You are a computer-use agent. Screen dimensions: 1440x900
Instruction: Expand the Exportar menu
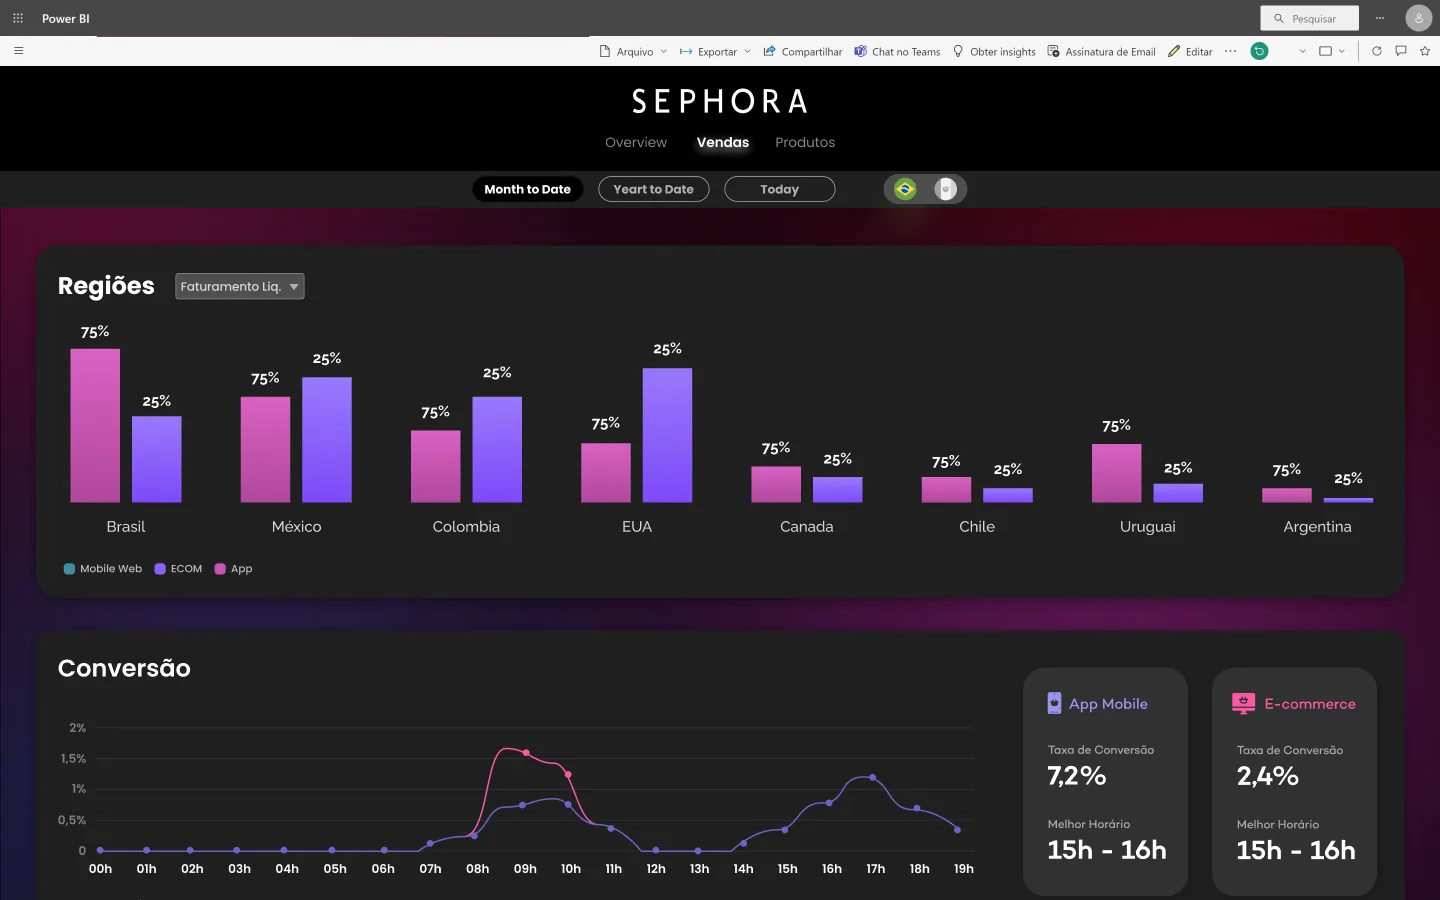click(x=715, y=51)
